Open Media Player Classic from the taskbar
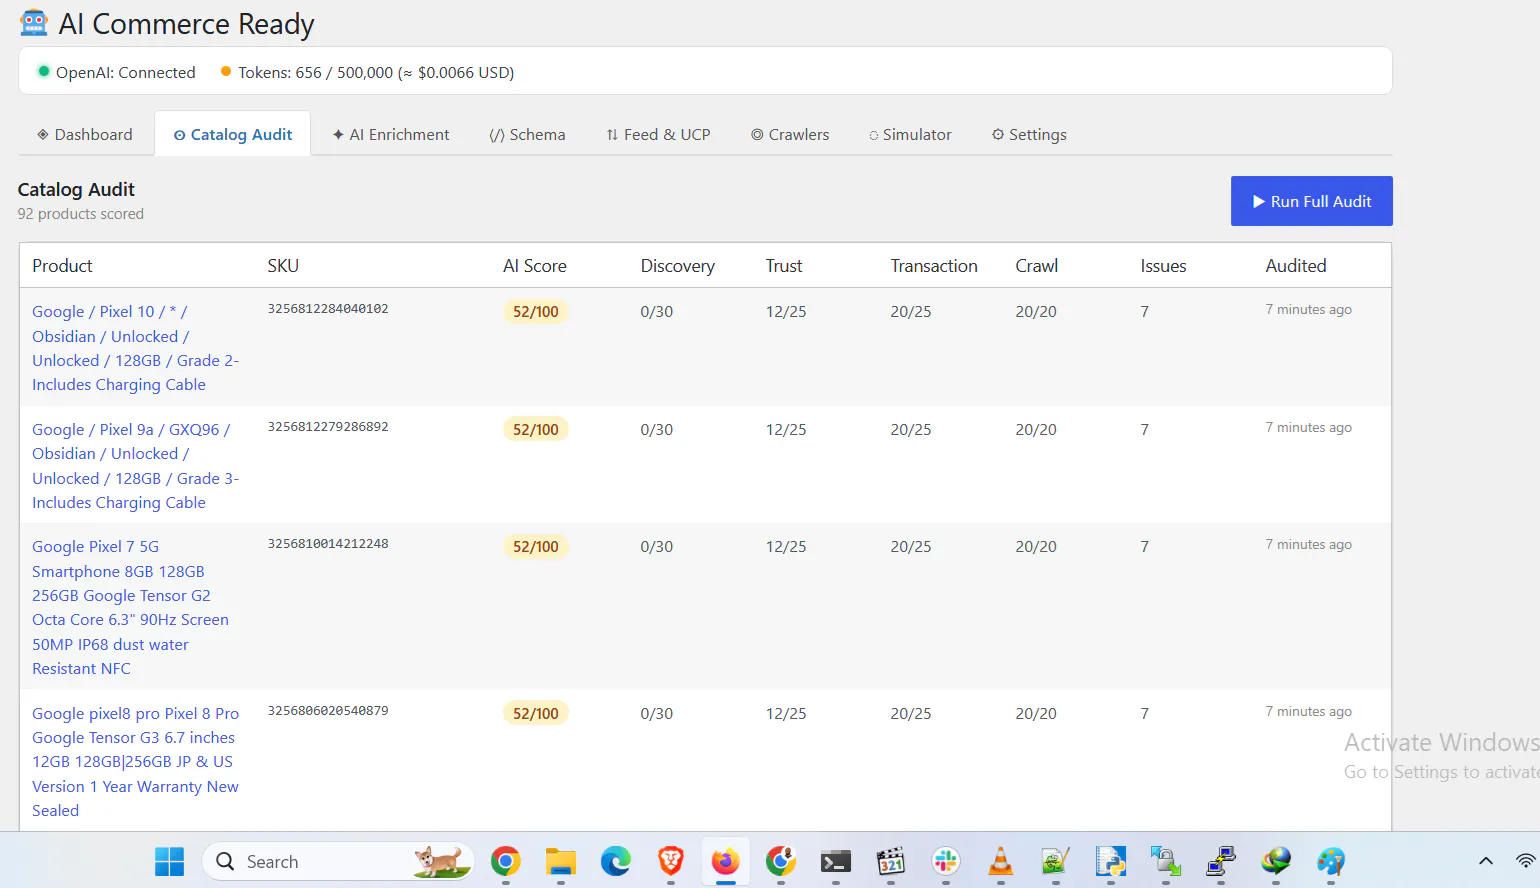The image size is (1540, 888). (891, 861)
